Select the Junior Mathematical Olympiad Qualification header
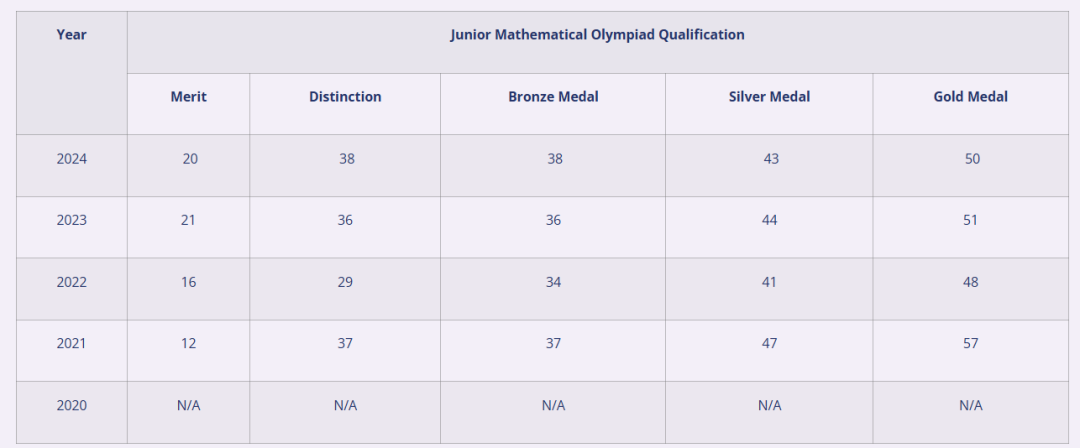 pos(597,34)
